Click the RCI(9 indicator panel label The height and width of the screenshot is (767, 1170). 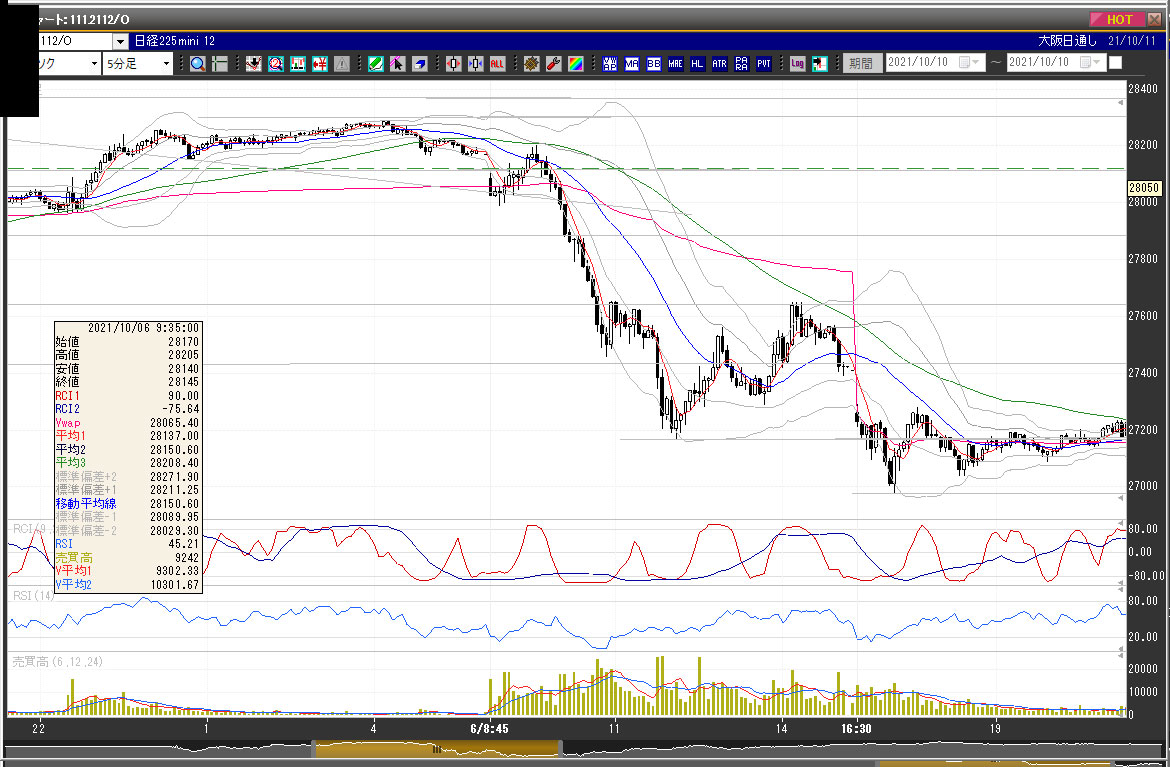tap(32, 530)
